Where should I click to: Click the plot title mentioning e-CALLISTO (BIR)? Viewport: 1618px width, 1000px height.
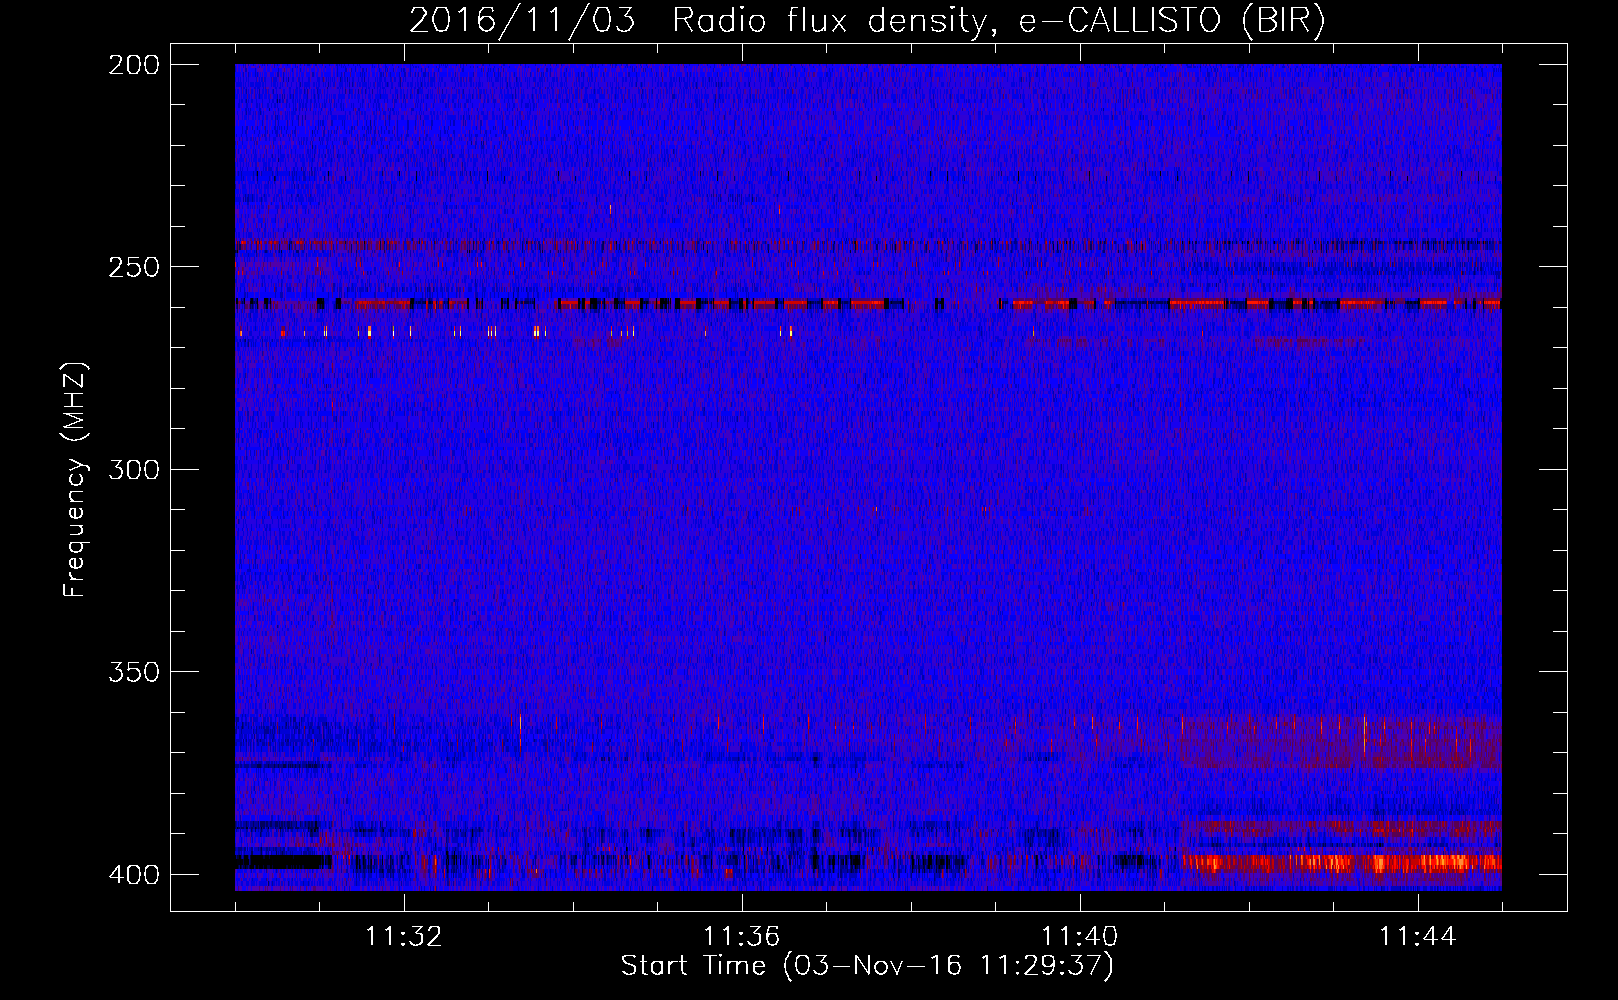(x=867, y=21)
